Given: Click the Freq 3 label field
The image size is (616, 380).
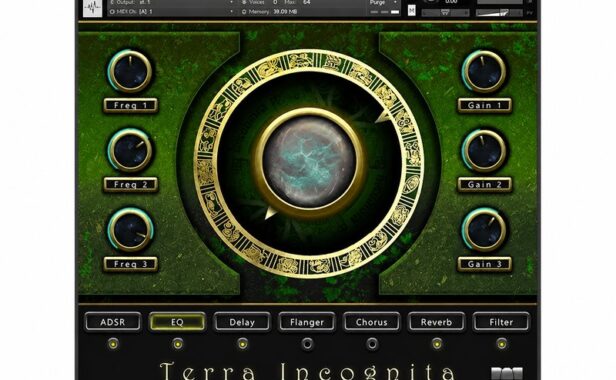Looking at the screenshot, I should coord(130,264).
